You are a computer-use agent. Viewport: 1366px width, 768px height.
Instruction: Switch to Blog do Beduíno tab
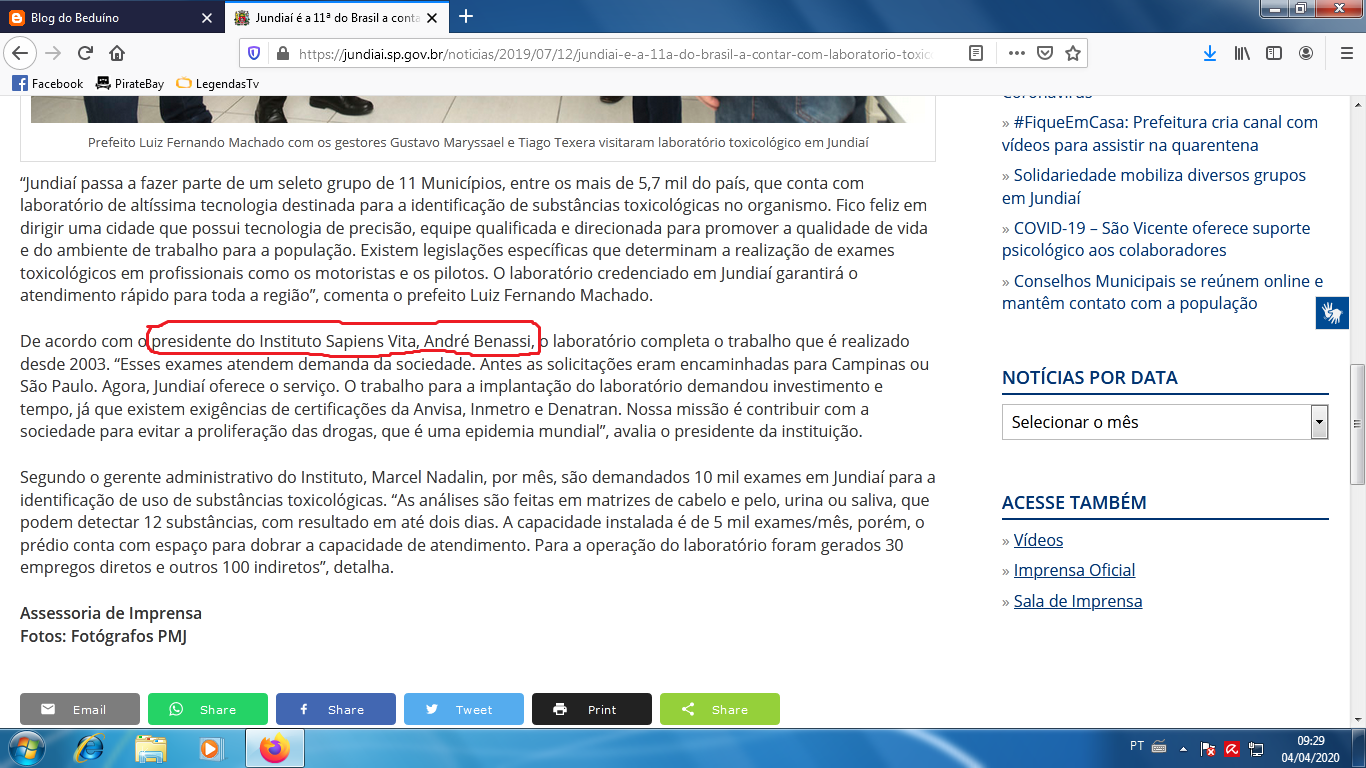point(112,17)
